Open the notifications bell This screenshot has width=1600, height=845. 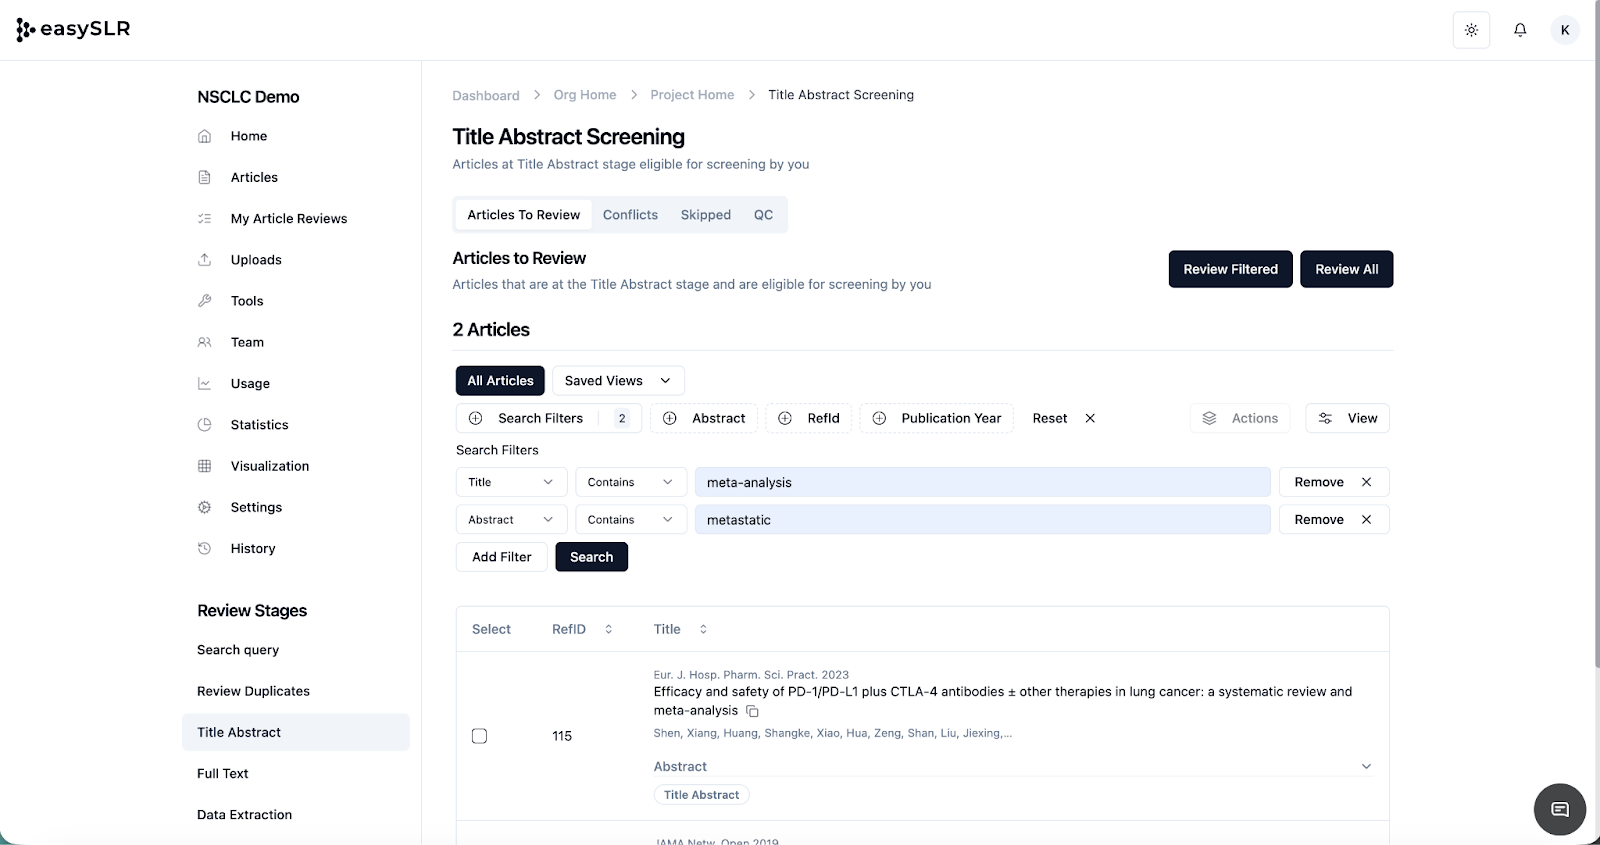point(1520,30)
